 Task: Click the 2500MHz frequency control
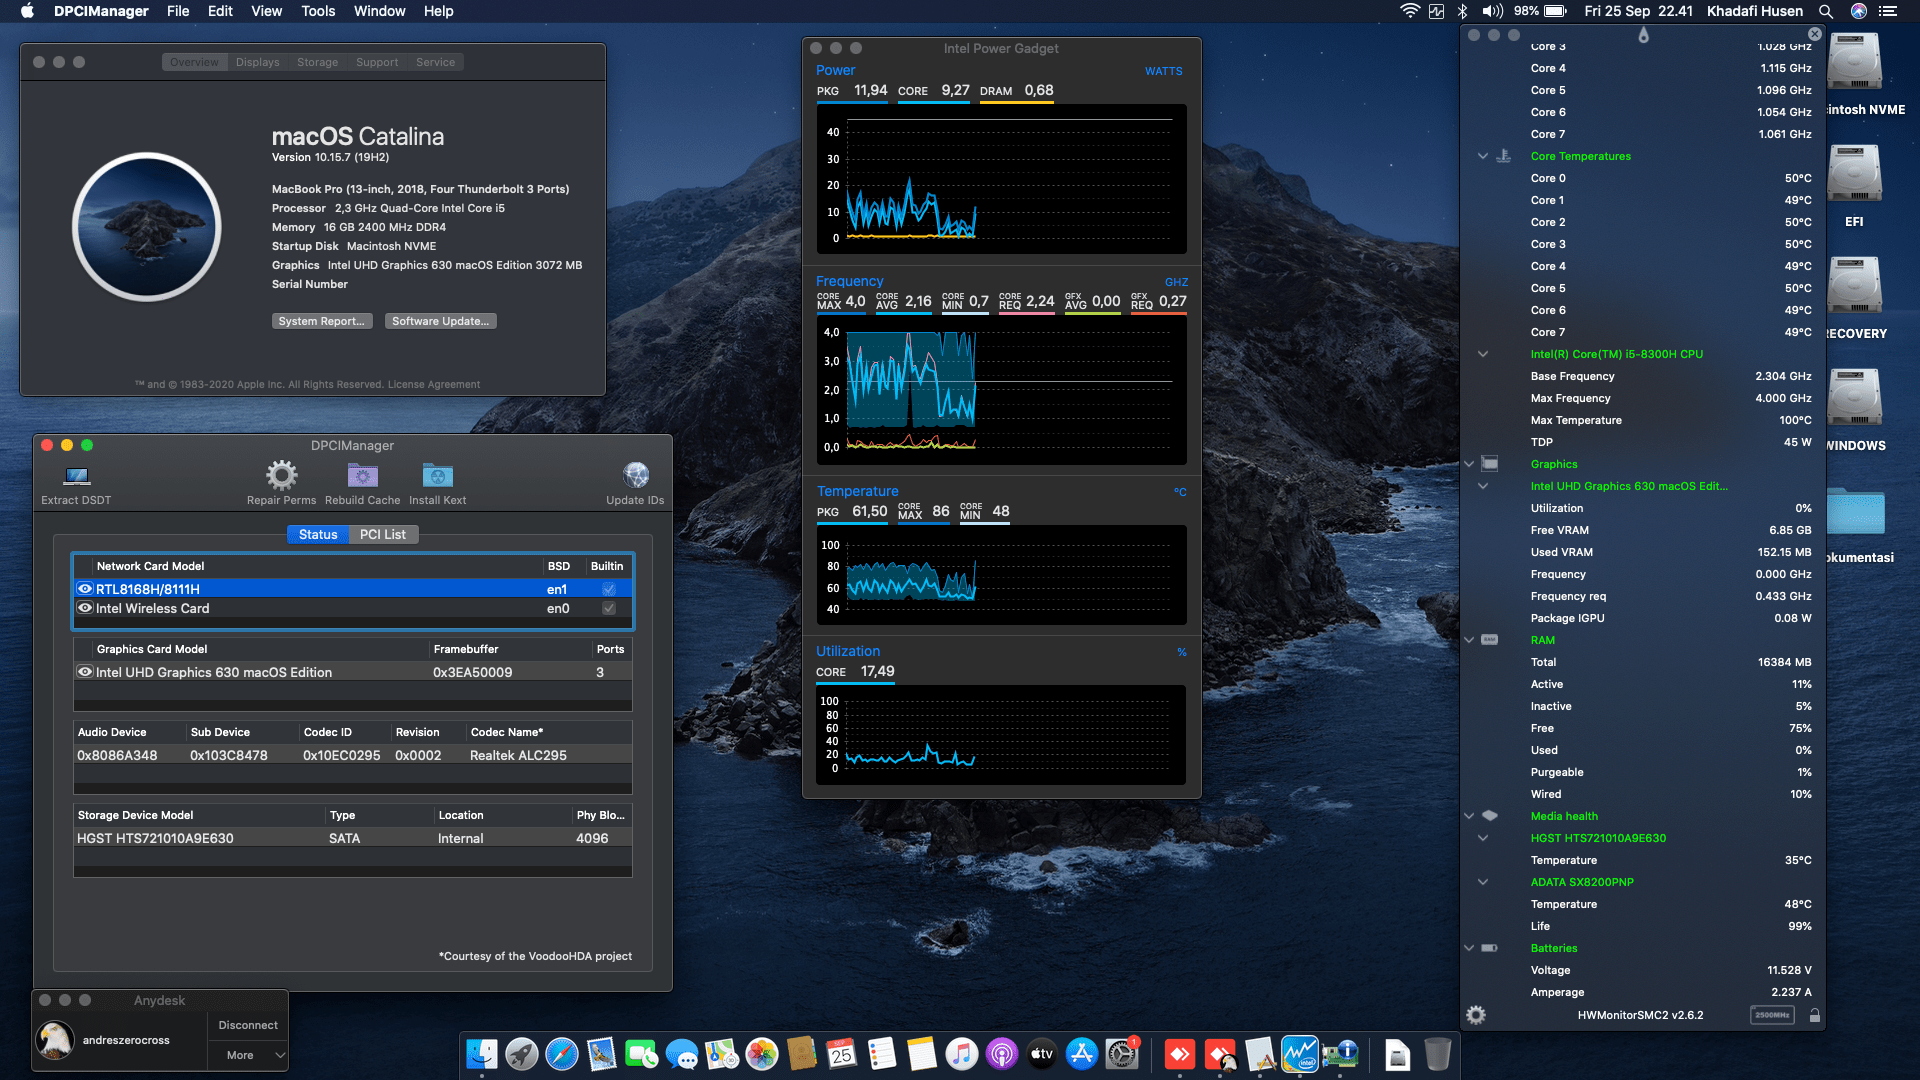click(1771, 1014)
